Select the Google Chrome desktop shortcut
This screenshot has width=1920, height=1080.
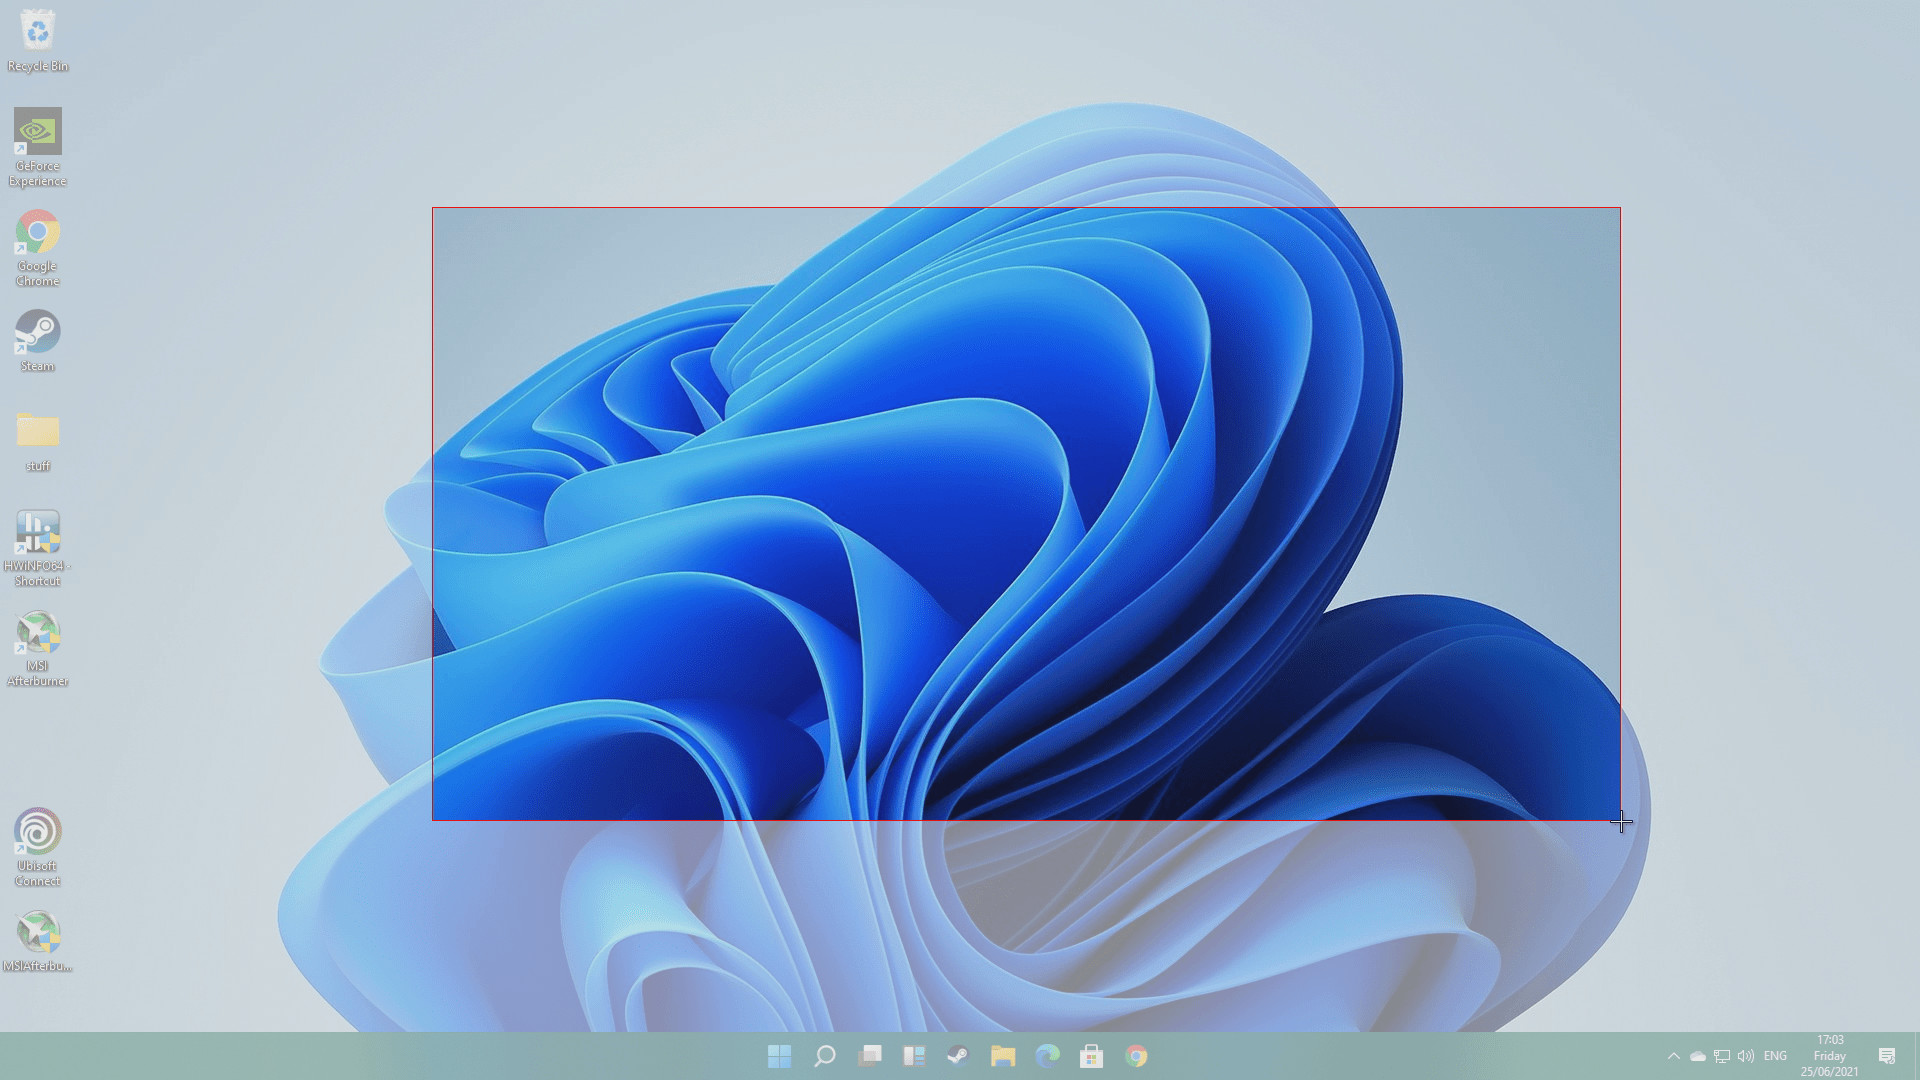coord(37,247)
